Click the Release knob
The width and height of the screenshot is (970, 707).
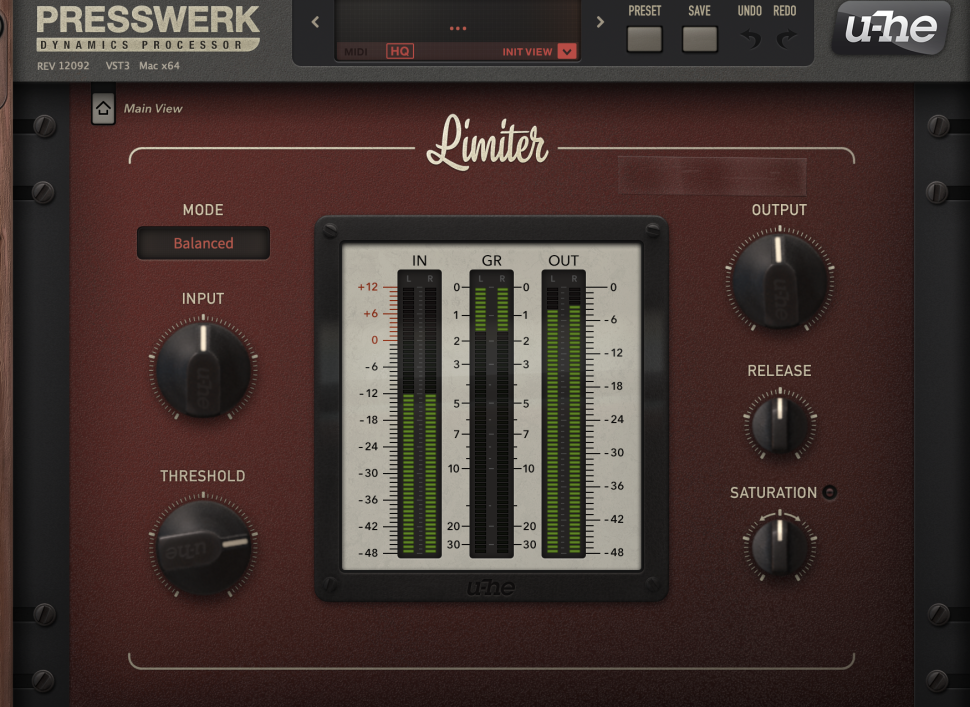[780, 424]
